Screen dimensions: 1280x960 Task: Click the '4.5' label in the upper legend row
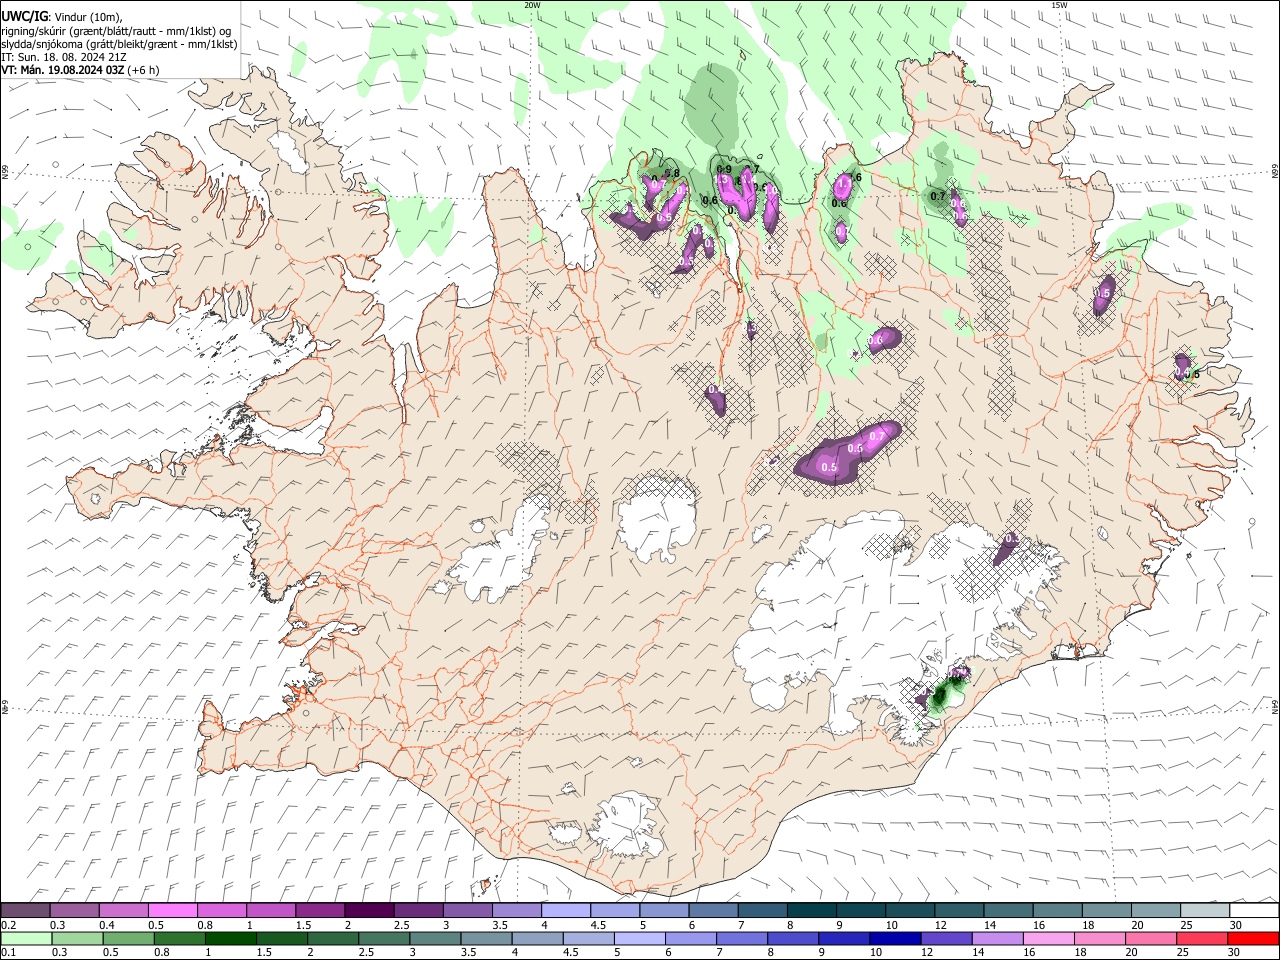click(x=598, y=925)
